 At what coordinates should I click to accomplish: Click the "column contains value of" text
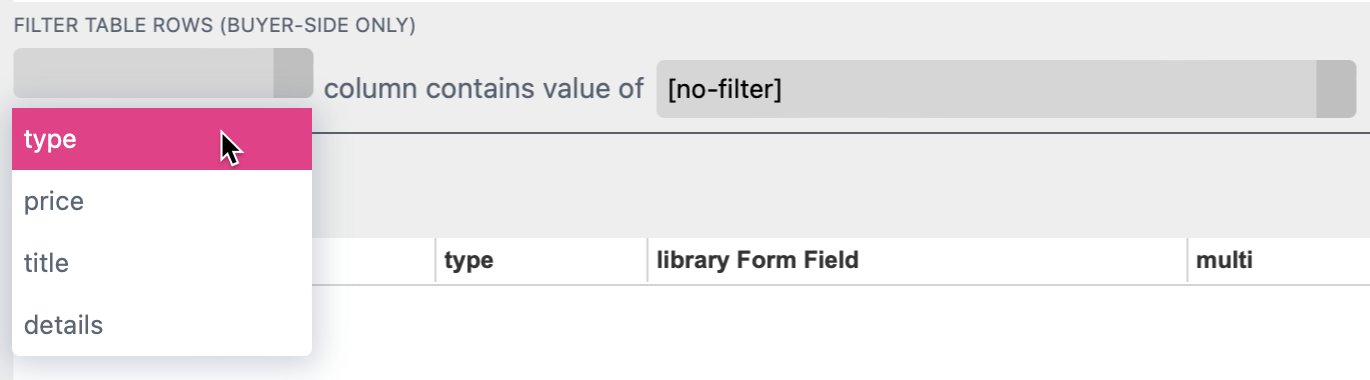tap(484, 89)
